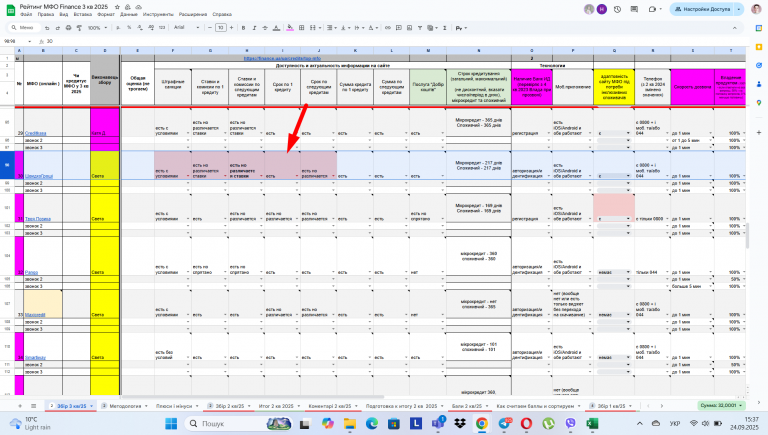The width and height of the screenshot is (768, 435).
Task: Open the Pango hyperlink cell
Action: click(x=31, y=272)
